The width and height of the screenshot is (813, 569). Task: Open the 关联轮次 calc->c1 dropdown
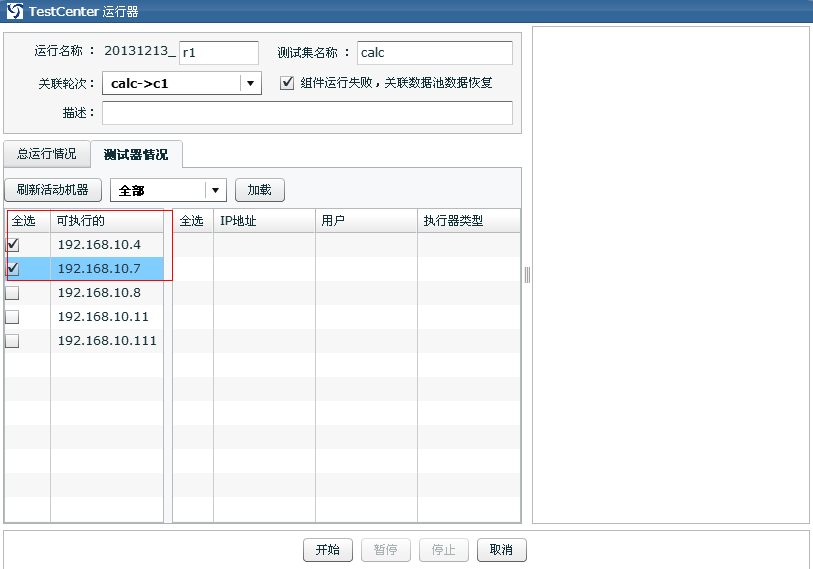click(250, 83)
